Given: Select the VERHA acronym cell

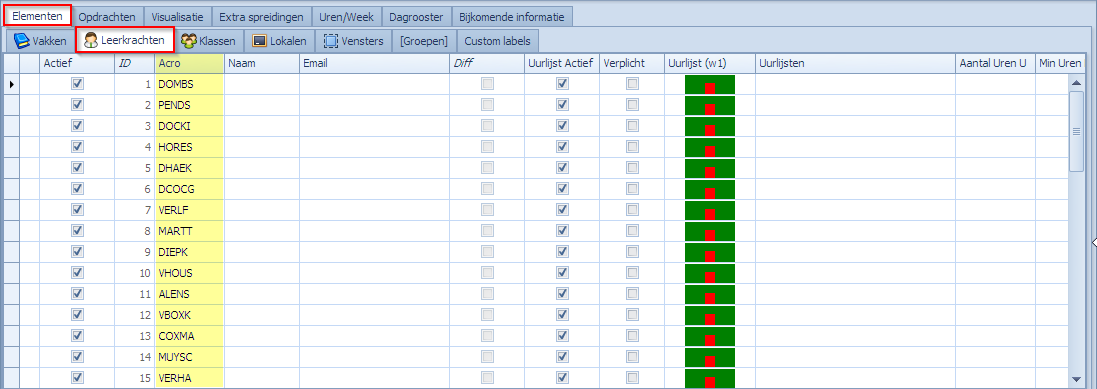Looking at the screenshot, I should pos(189,378).
